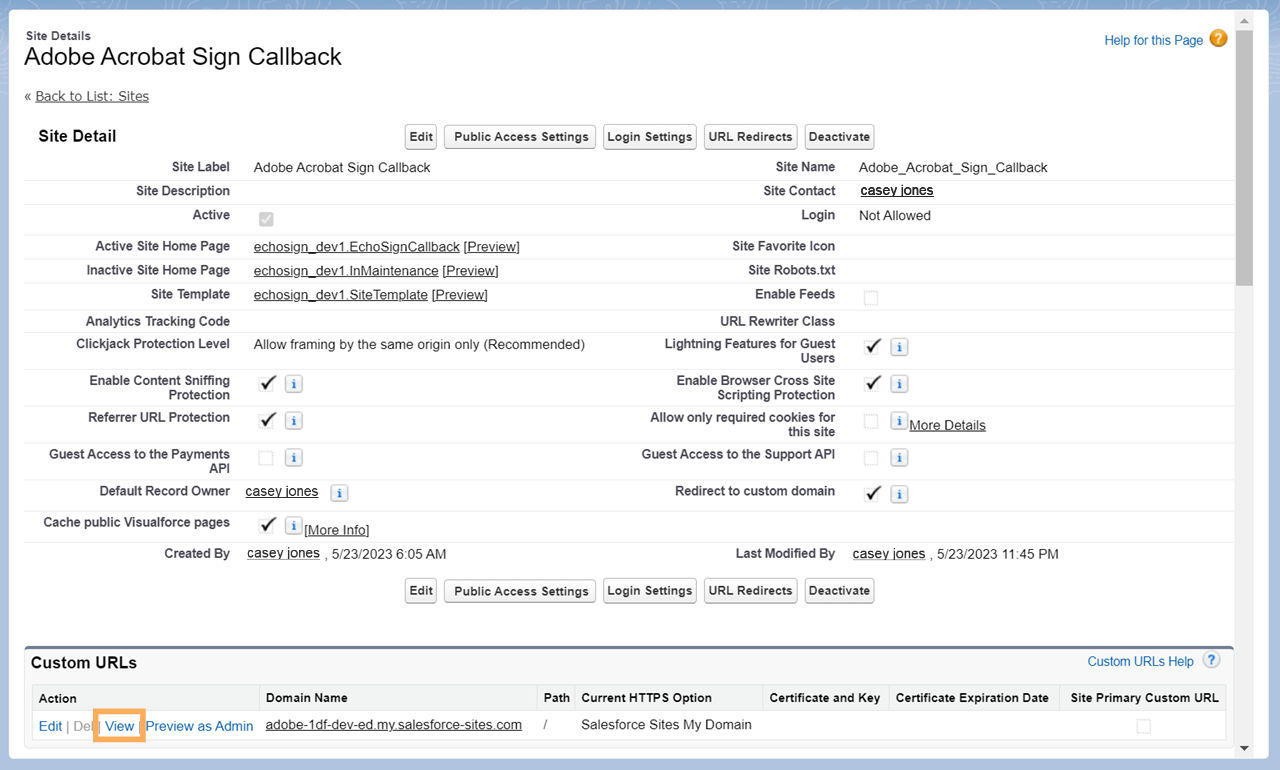Click the bottom Public Access Settings button

tap(520, 591)
